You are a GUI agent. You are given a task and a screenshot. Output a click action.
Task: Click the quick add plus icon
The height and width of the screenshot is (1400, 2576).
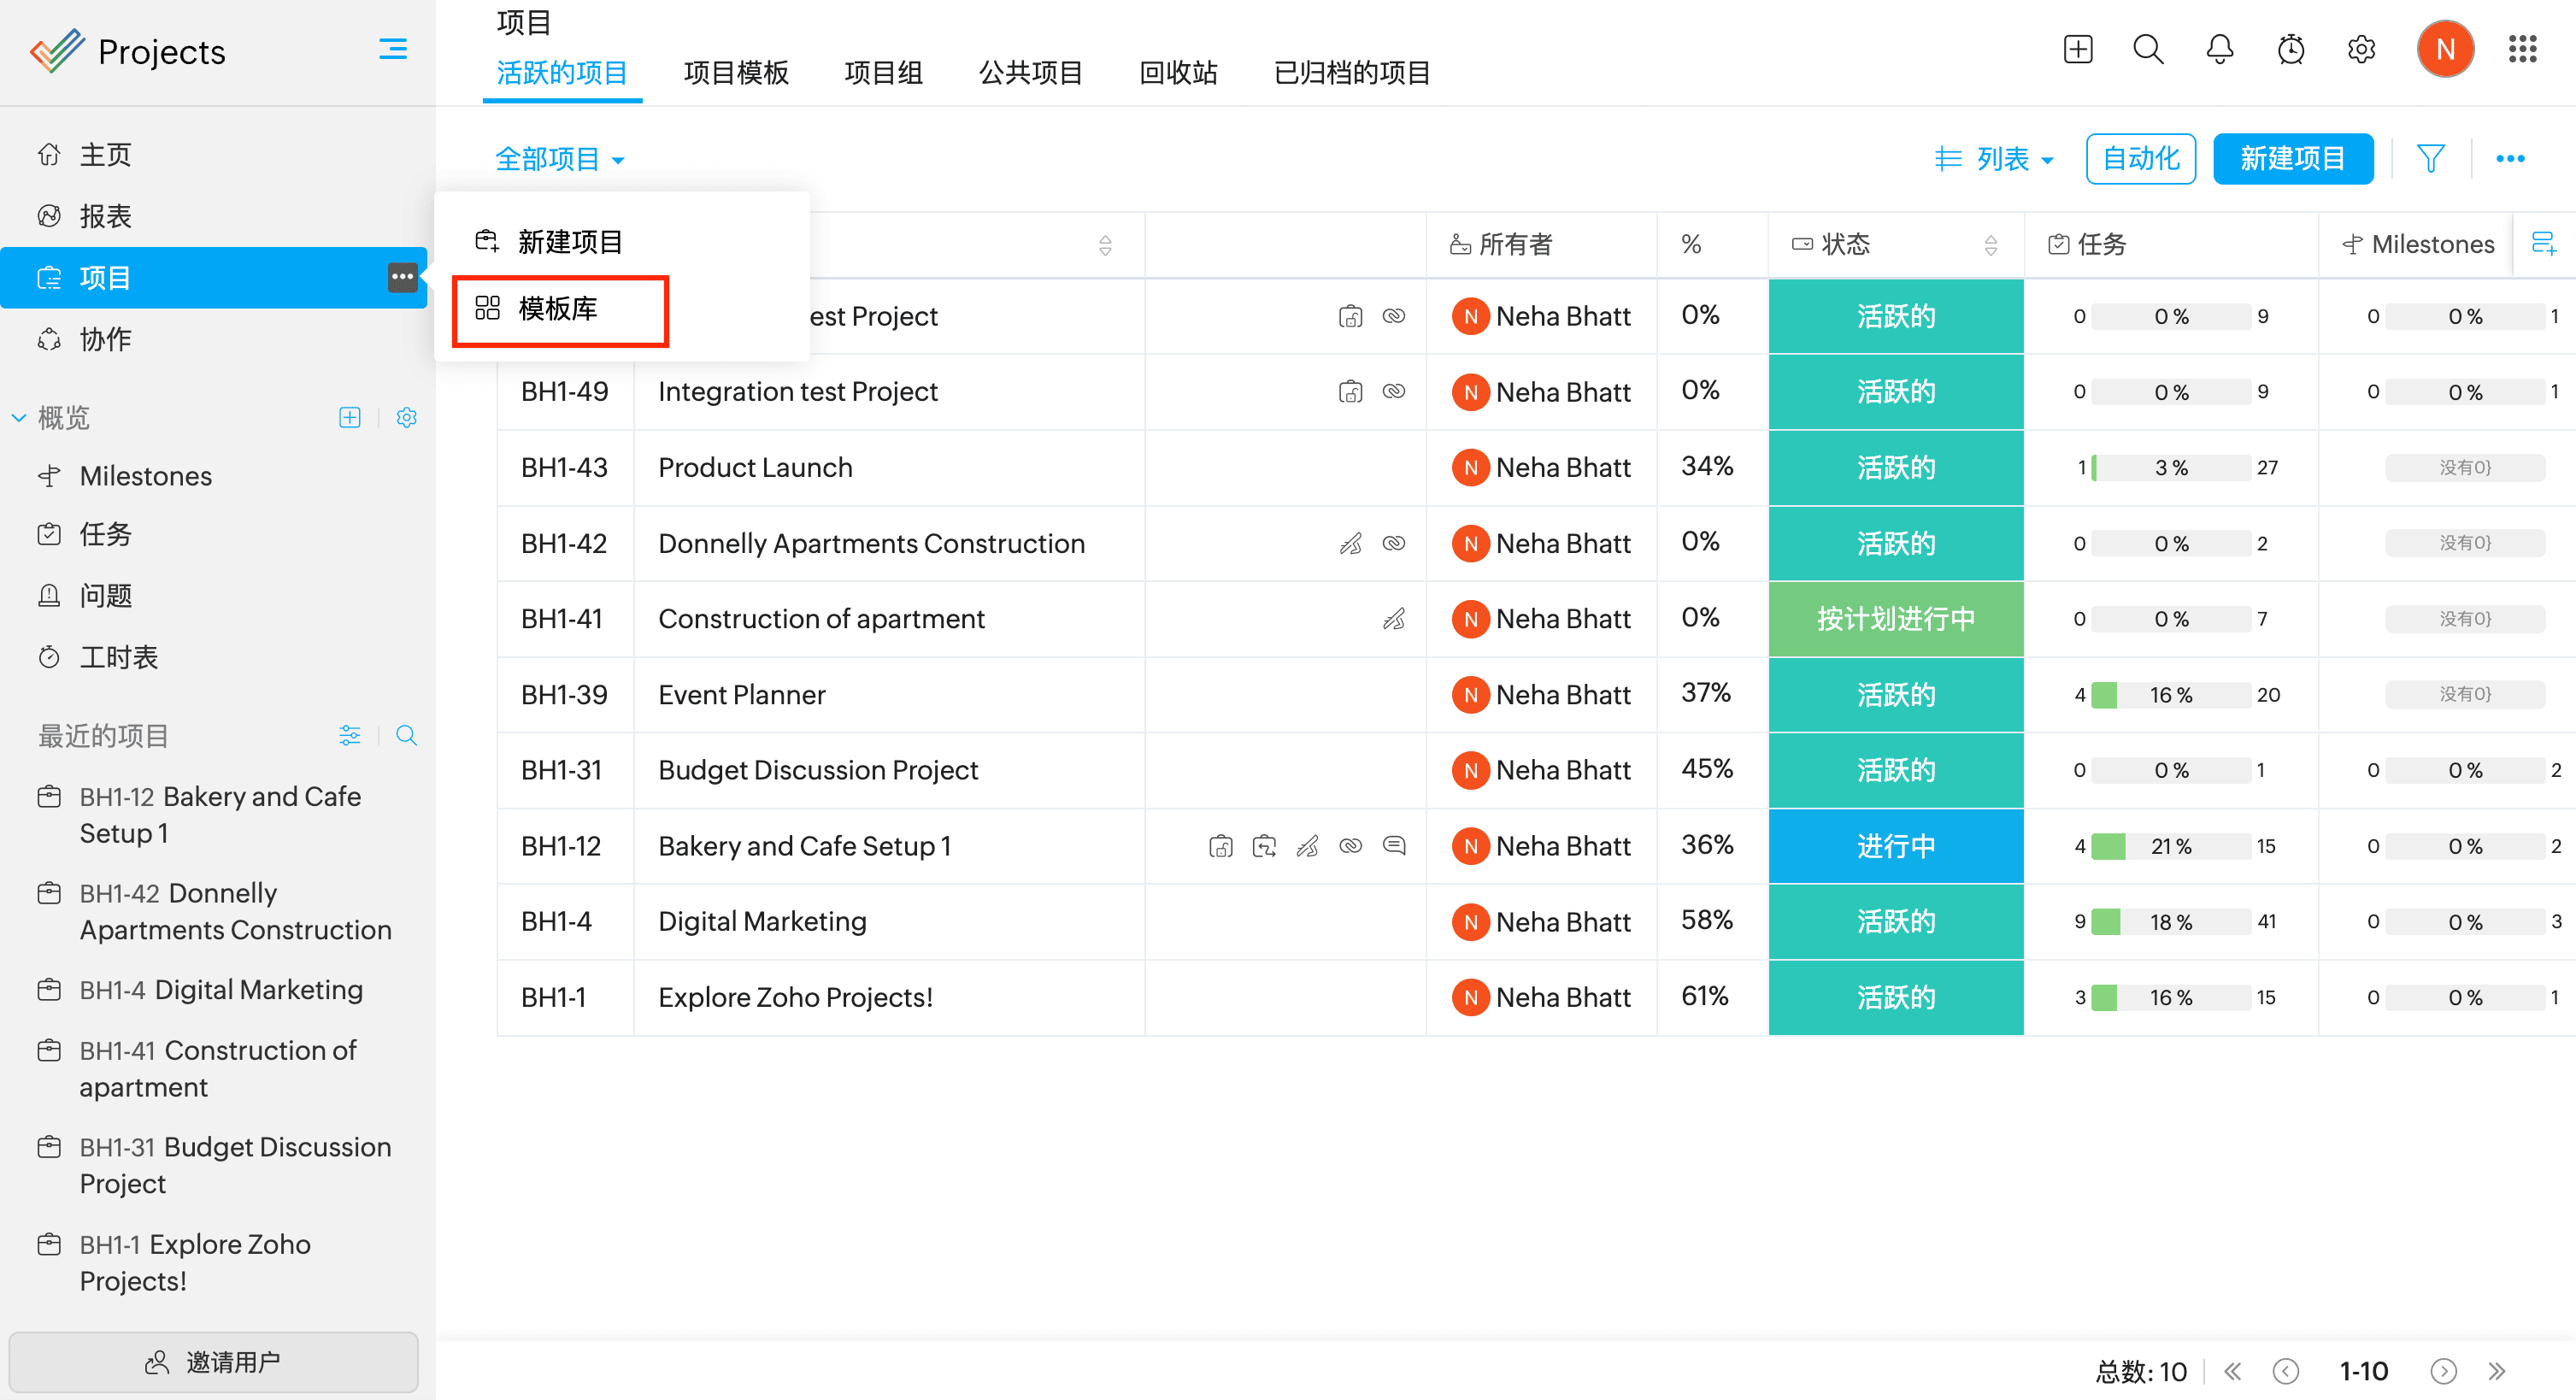2077,49
